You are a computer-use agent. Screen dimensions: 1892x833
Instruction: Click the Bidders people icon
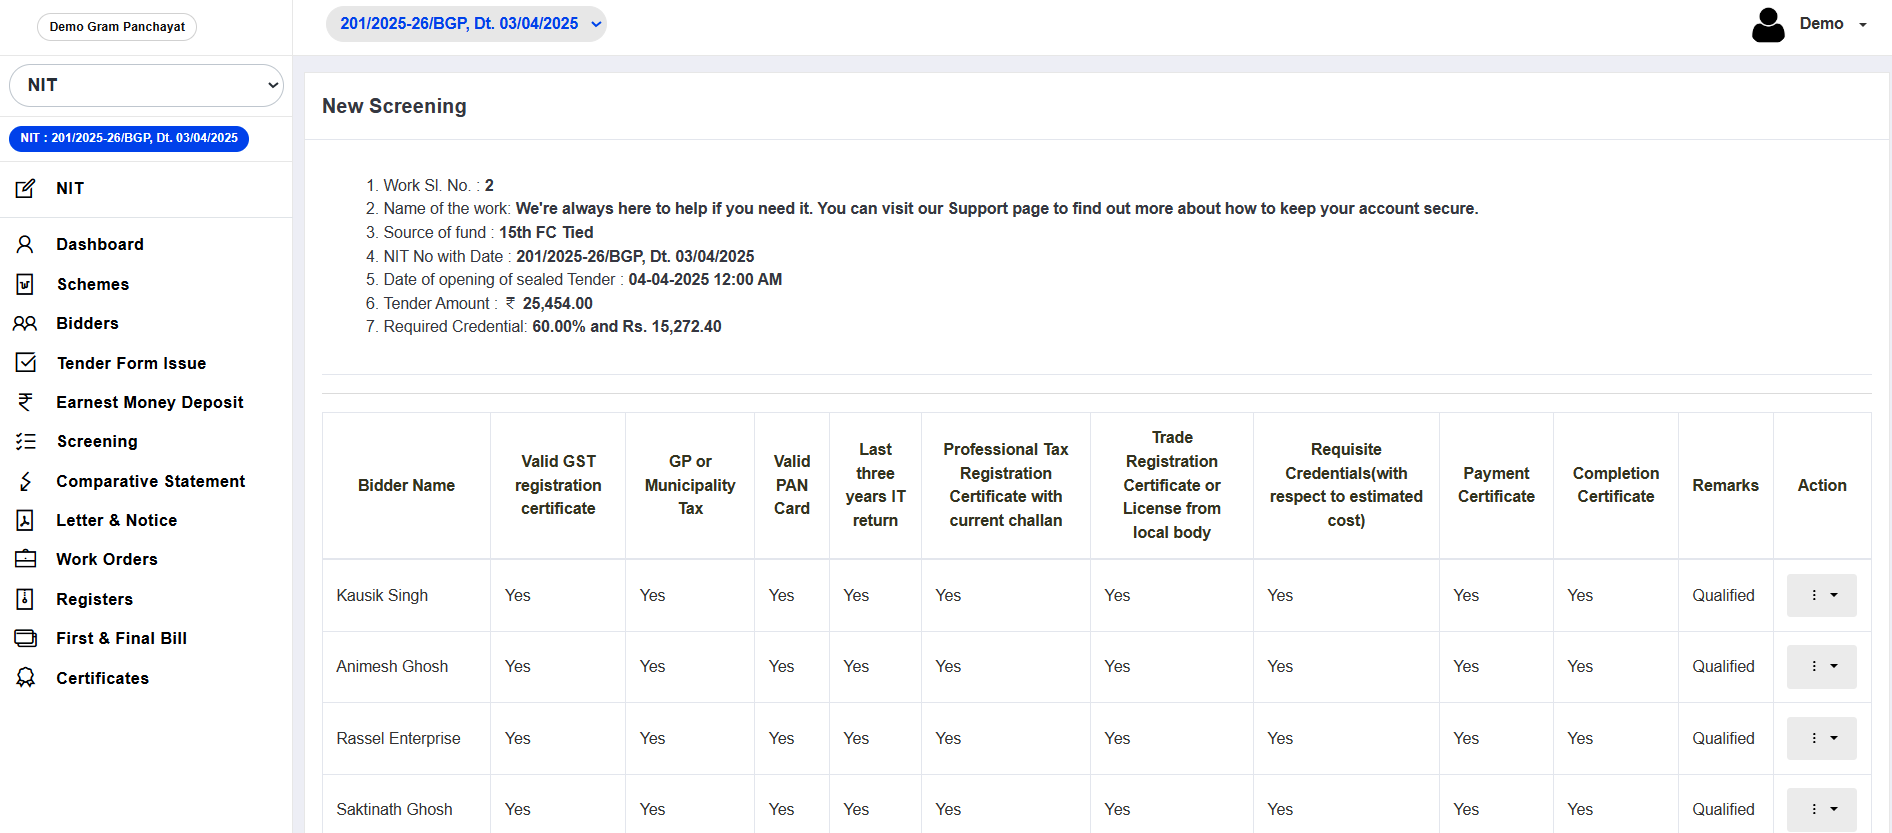point(25,323)
